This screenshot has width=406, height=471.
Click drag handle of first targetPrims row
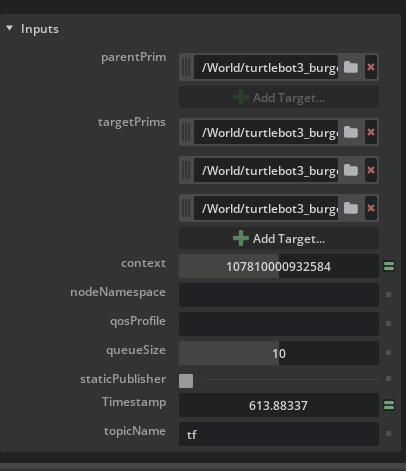click(186, 132)
